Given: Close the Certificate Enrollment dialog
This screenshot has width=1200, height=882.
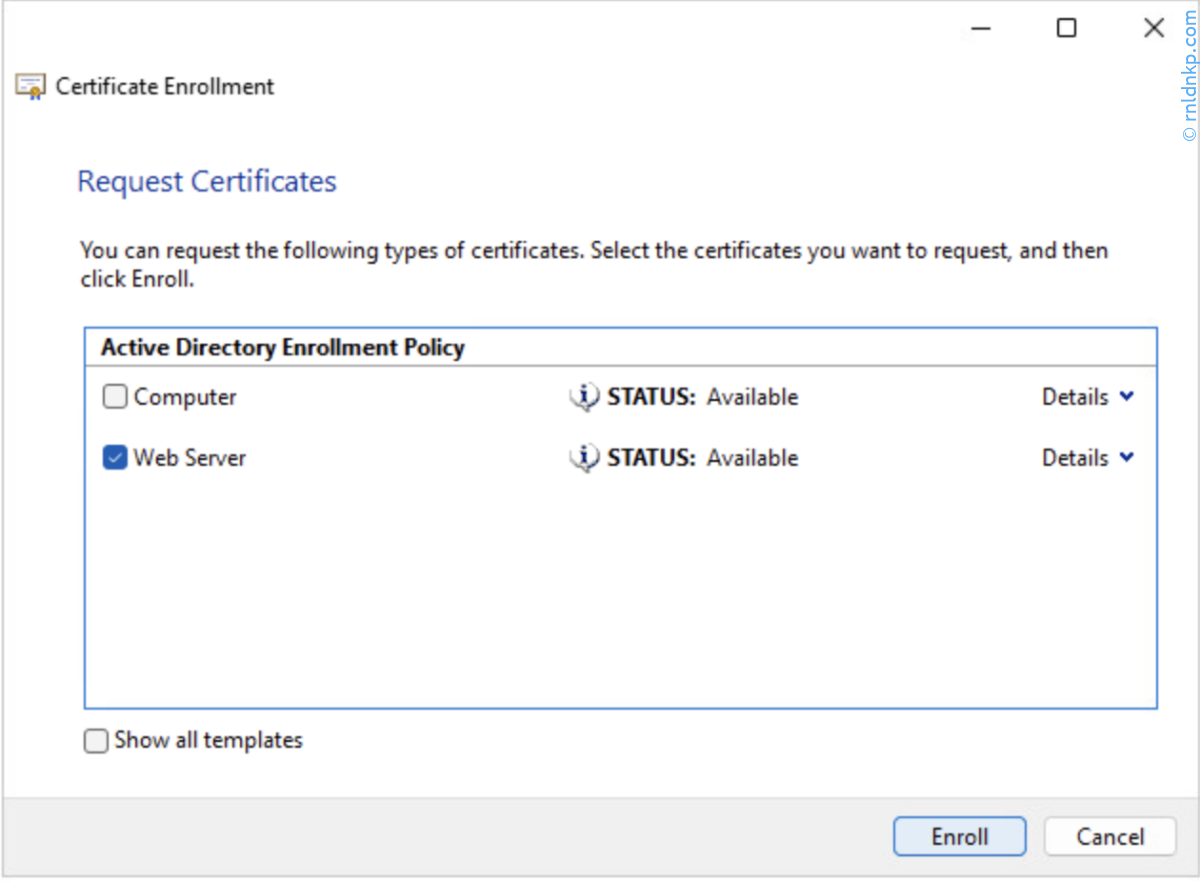Looking at the screenshot, I should (1154, 29).
